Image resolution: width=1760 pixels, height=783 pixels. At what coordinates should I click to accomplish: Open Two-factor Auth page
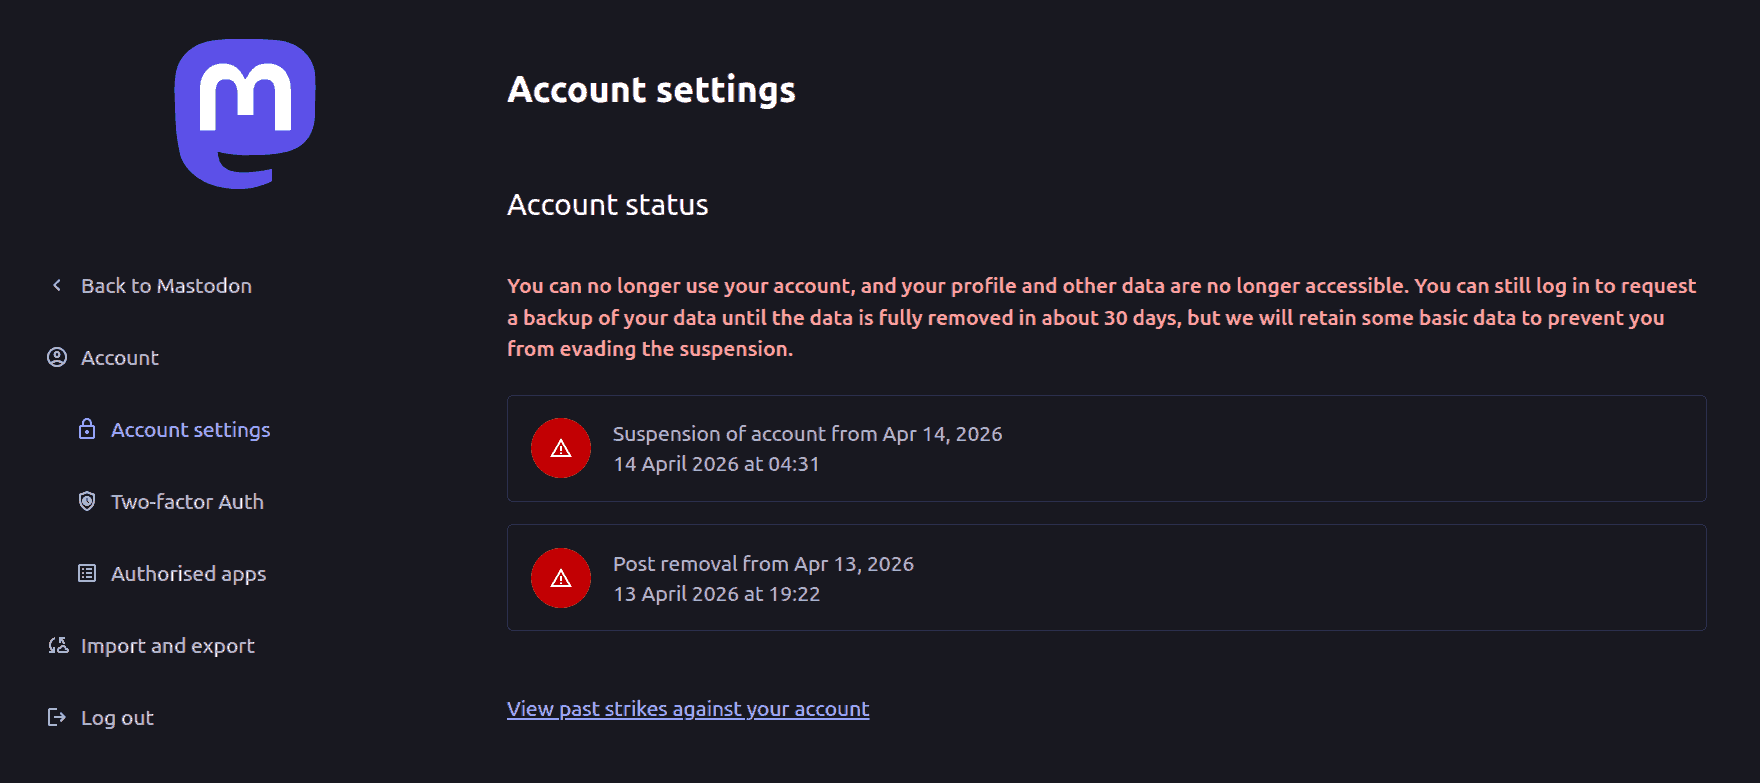tap(187, 502)
